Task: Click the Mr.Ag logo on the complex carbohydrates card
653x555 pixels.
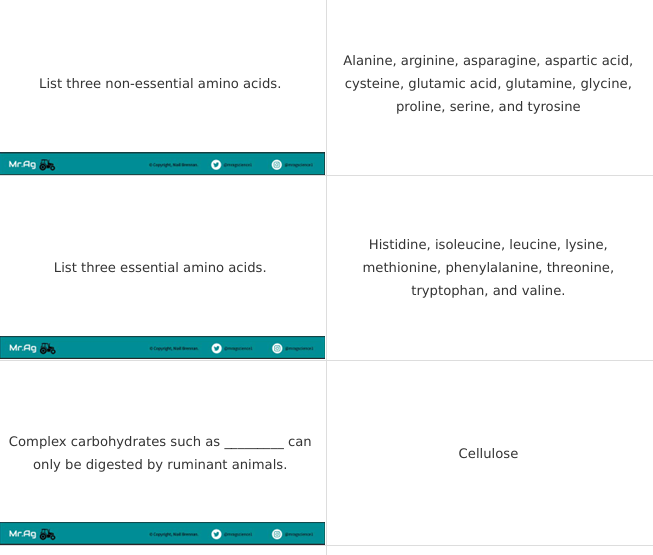Action: coord(22,534)
